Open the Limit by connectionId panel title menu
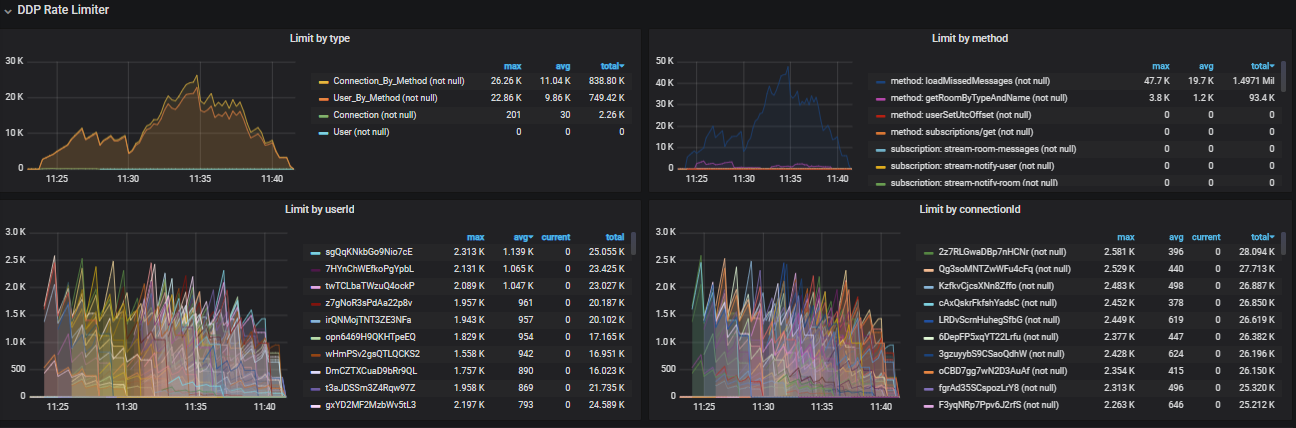 (969, 209)
